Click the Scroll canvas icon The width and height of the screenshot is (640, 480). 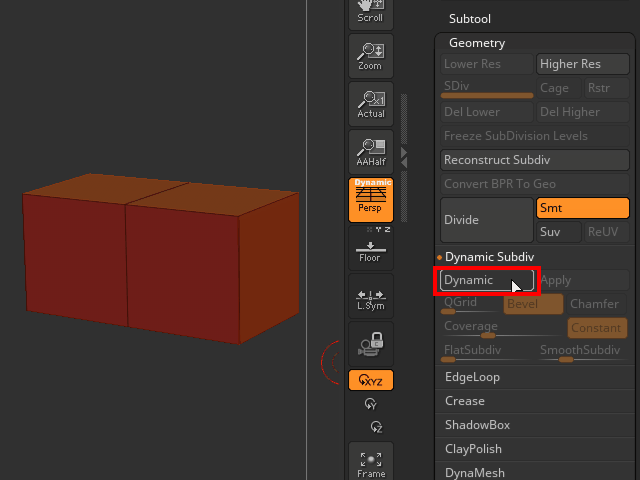(370, 13)
